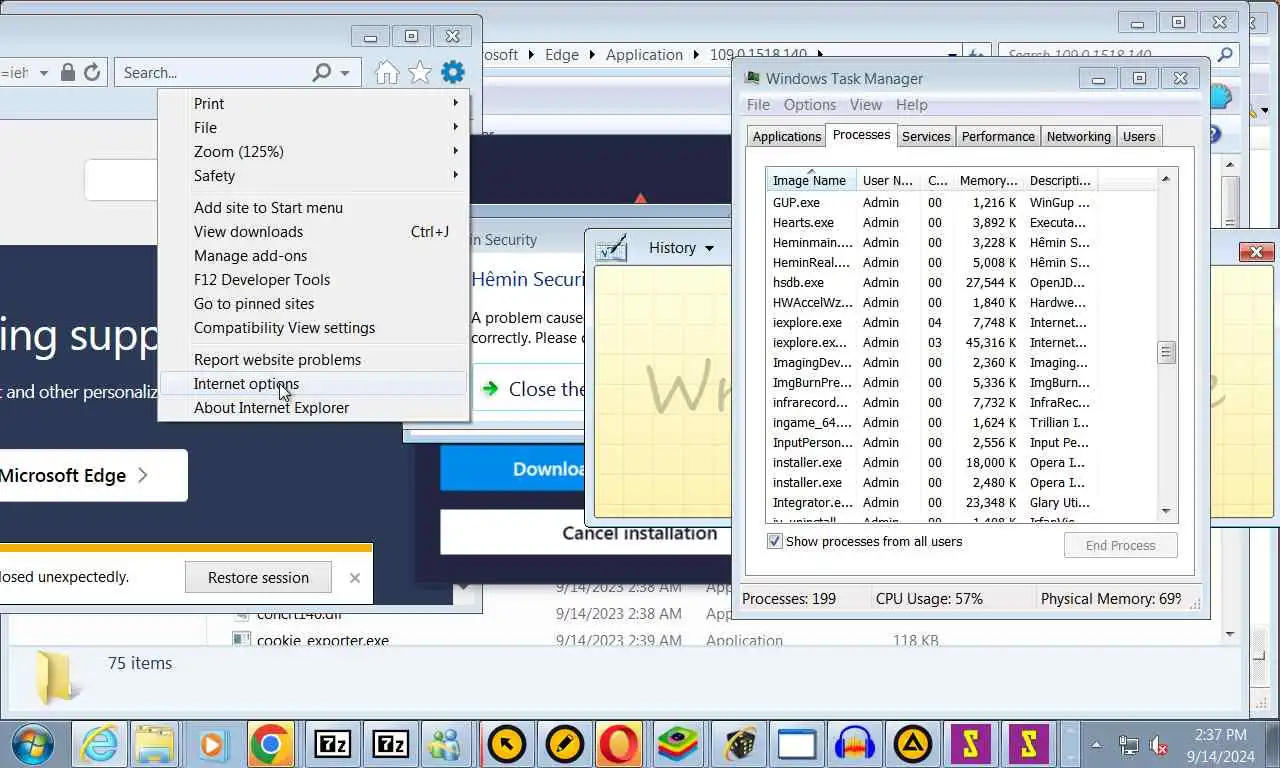The height and width of the screenshot is (768, 1280).
Task: Launch Windows Media Player from taskbar
Action: pyautogui.click(x=212, y=744)
